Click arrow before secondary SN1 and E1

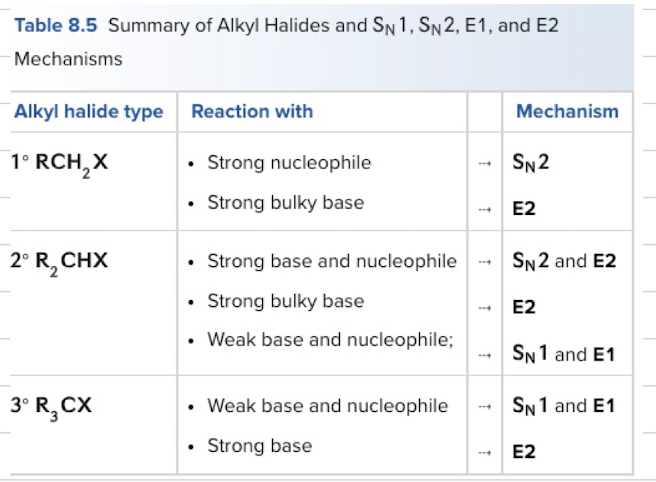tap(484, 355)
